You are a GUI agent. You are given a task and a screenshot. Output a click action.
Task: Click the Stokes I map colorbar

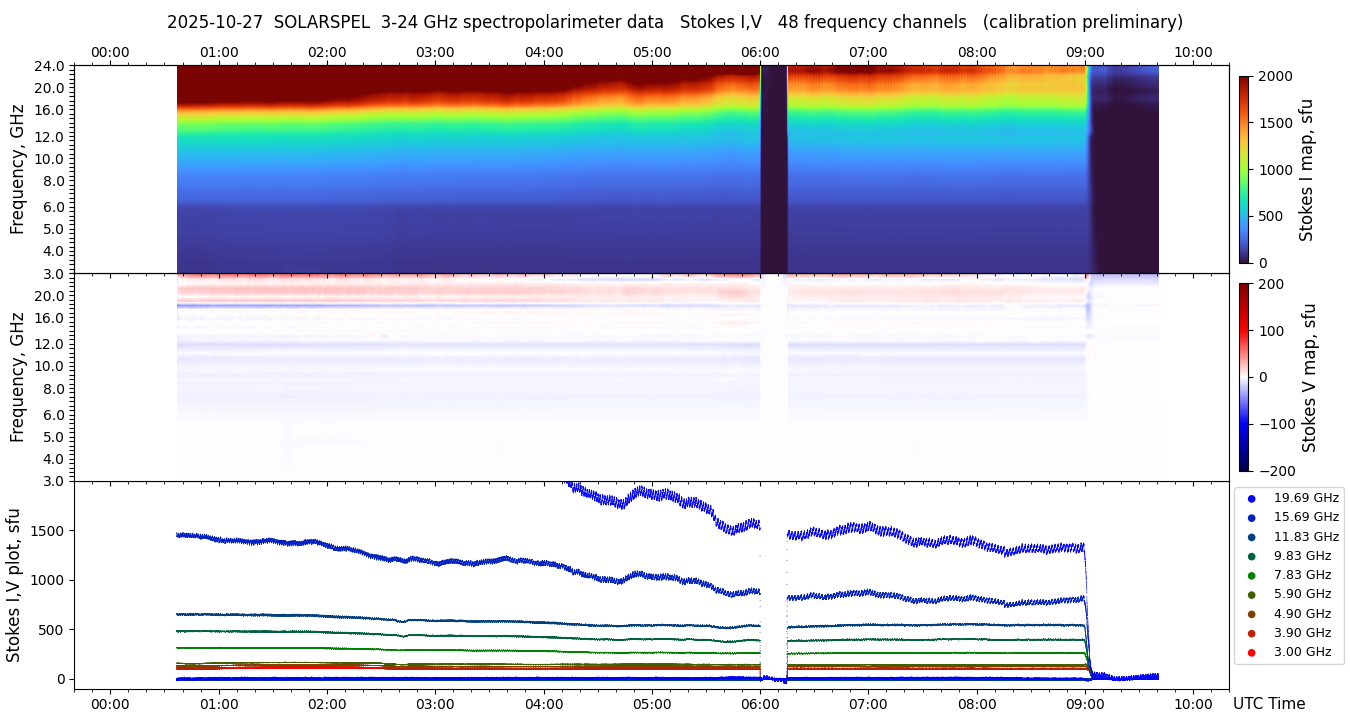pos(1244,169)
